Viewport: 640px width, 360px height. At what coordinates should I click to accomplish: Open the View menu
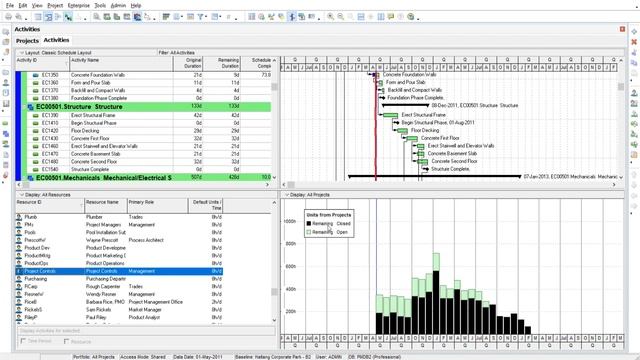37,5
